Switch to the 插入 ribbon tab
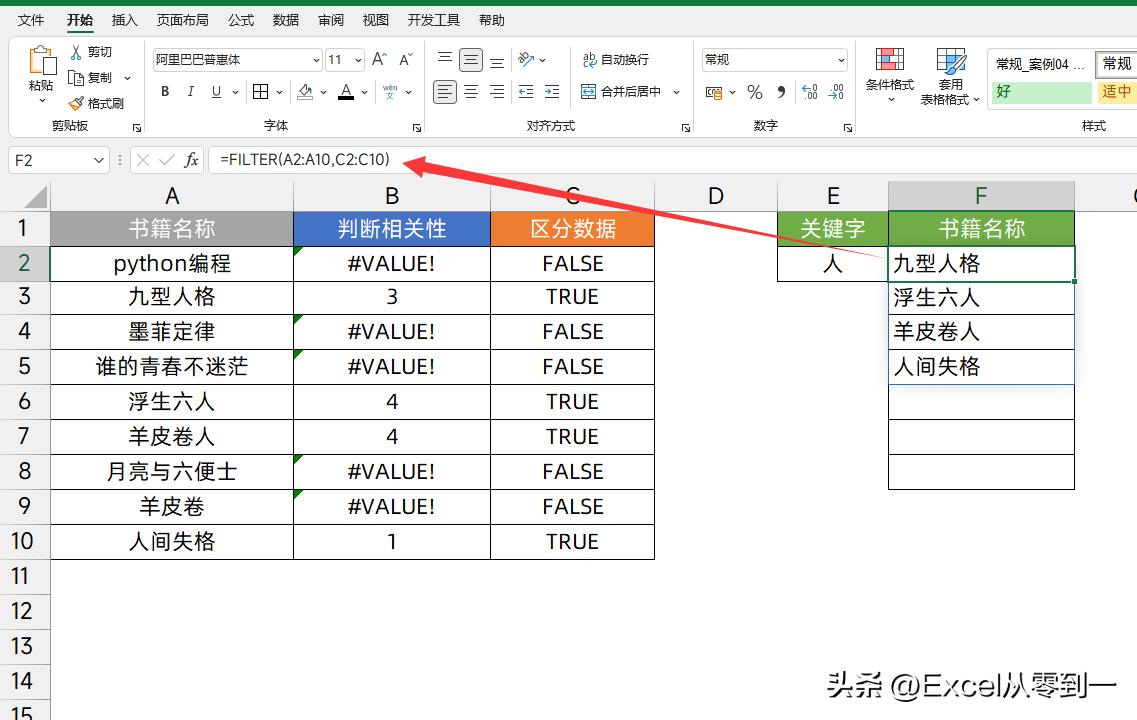Screen dimensions: 1137x720 tap(125, 19)
